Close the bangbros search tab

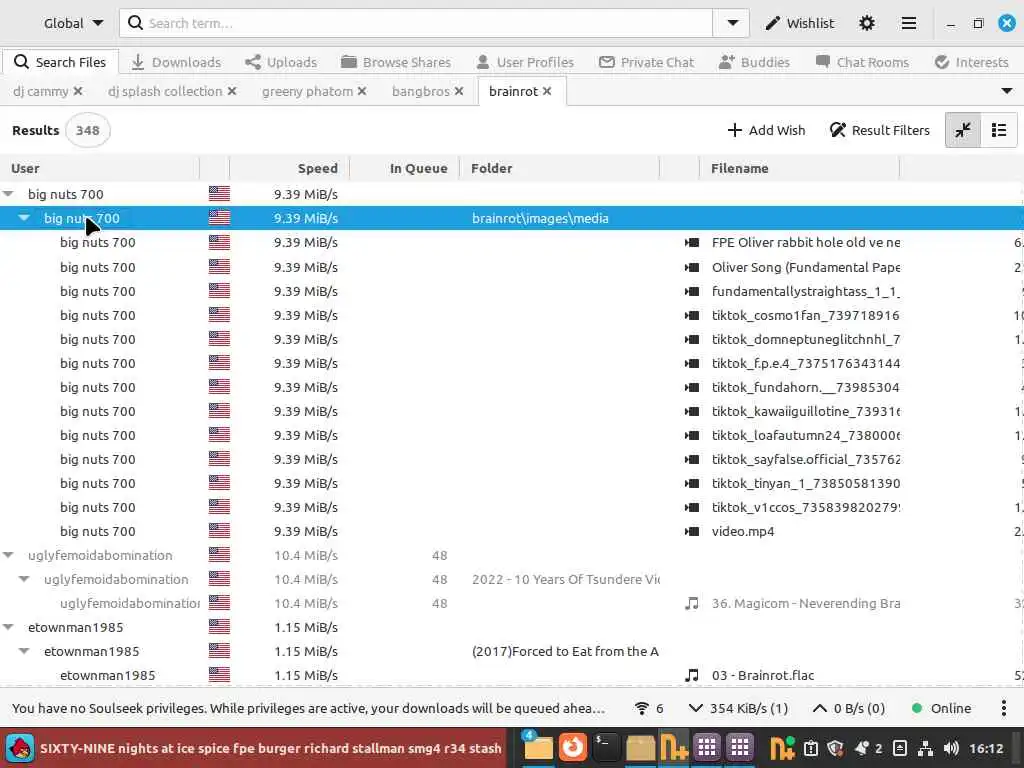click(459, 91)
